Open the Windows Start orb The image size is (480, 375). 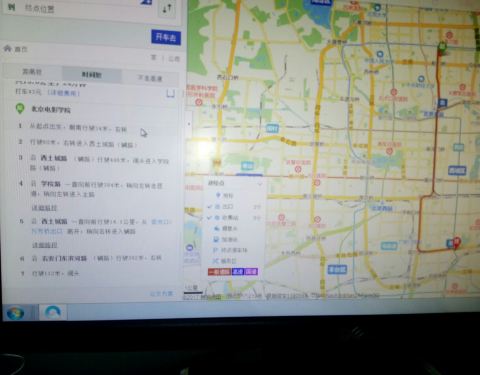[16, 313]
